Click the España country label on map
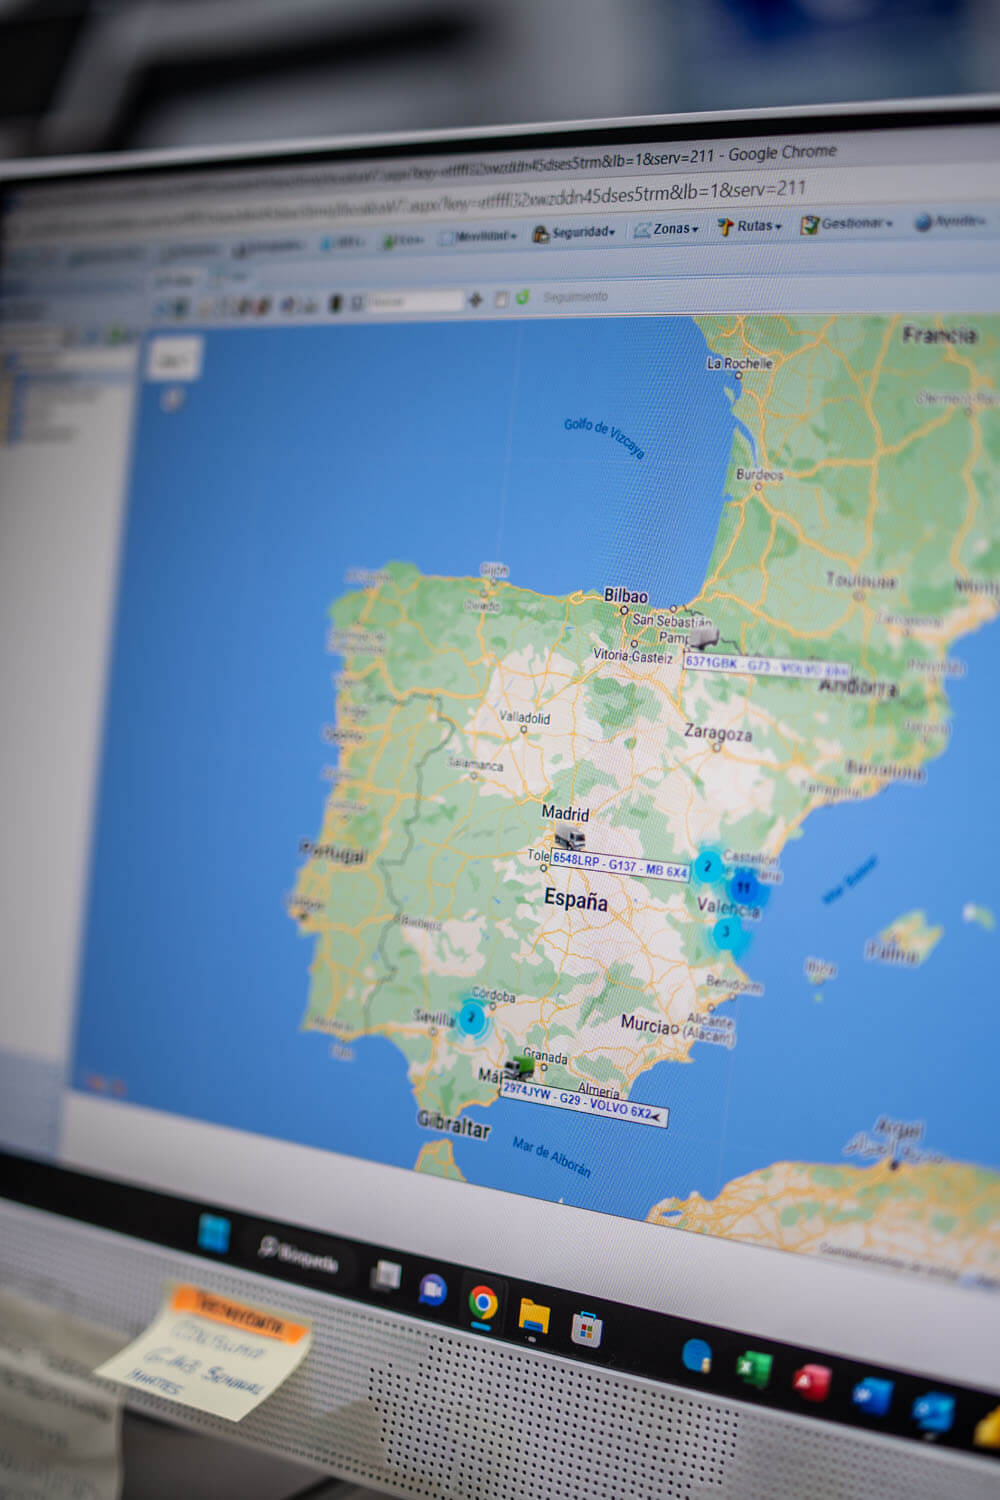1000x1500 pixels. 576,900
